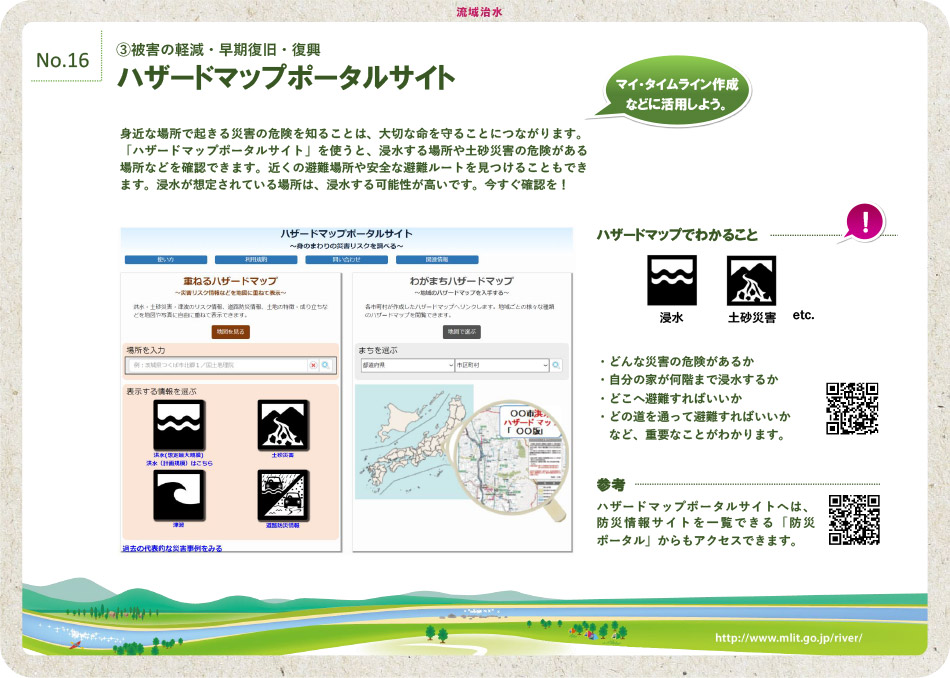950x678 pixels.
Task: Click the まちを選ぶ label
Action: point(378,350)
